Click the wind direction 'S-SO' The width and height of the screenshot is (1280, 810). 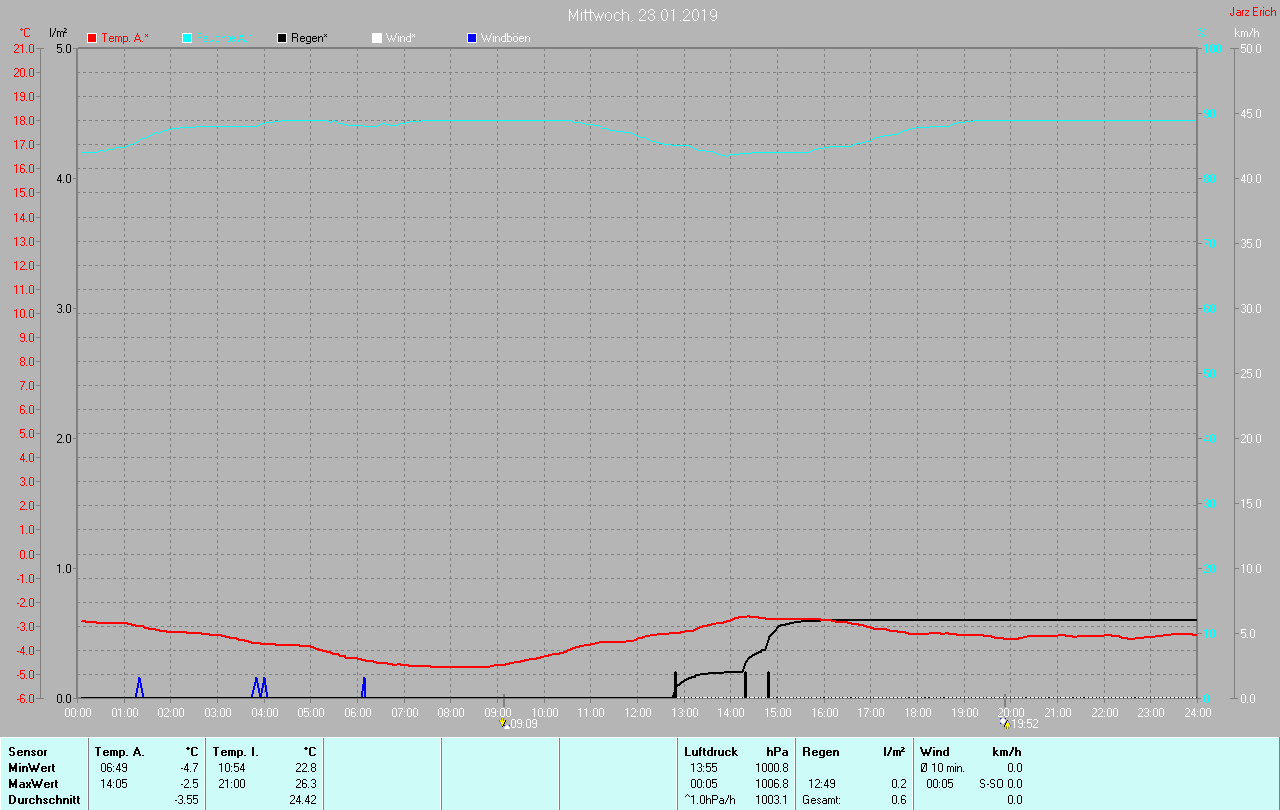[x=991, y=784]
